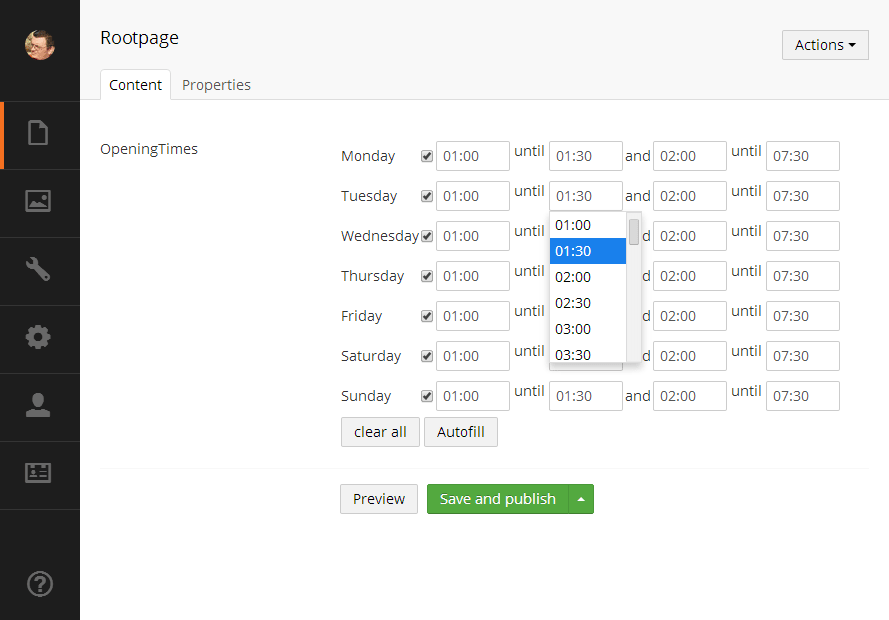The image size is (889, 620).
Task: Open the Developer gear icon
Action: click(38, 337)
